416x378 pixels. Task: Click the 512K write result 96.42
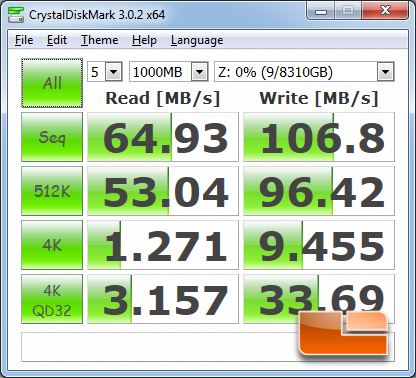[x=319, y=191]
